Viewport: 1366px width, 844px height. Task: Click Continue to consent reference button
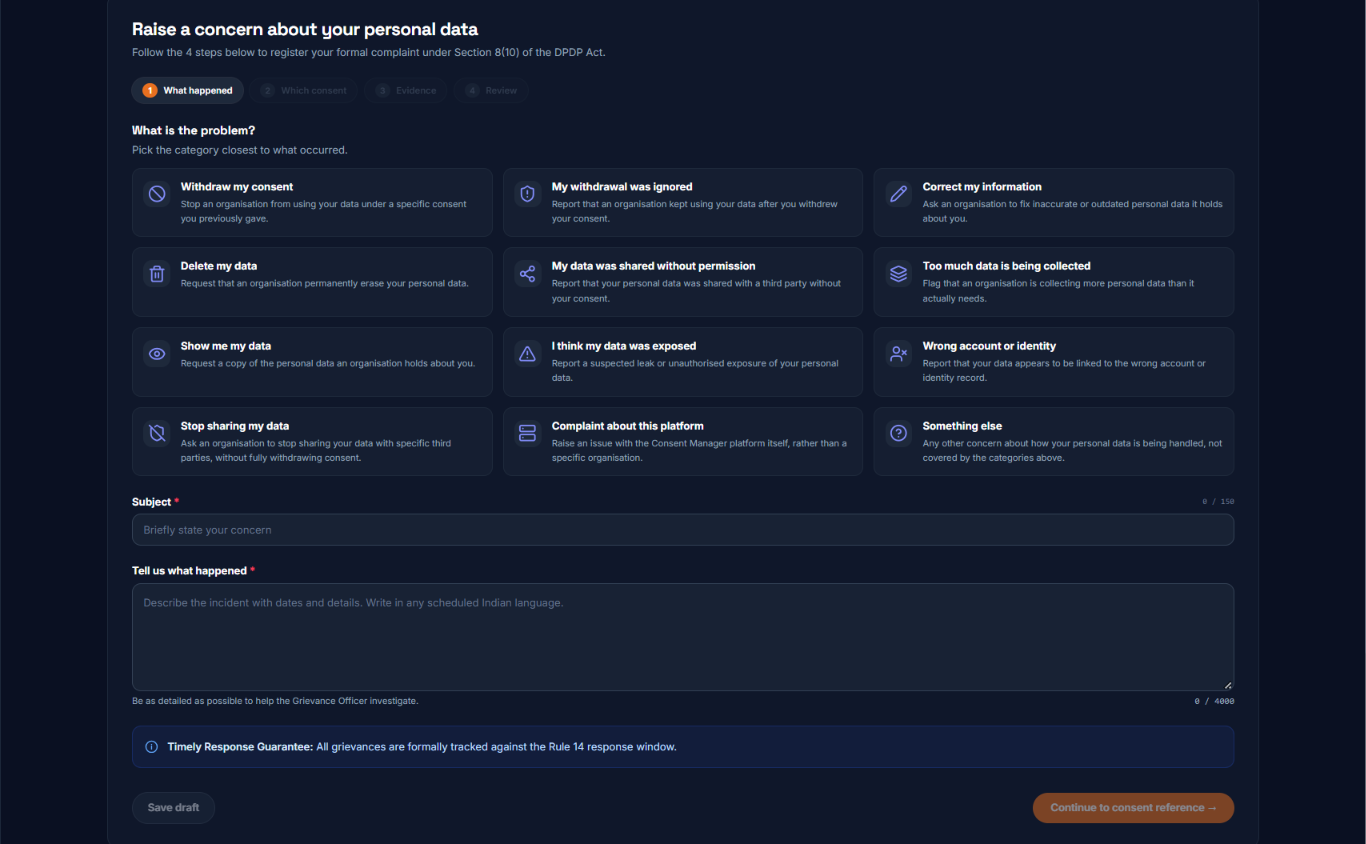(1133, 808)
